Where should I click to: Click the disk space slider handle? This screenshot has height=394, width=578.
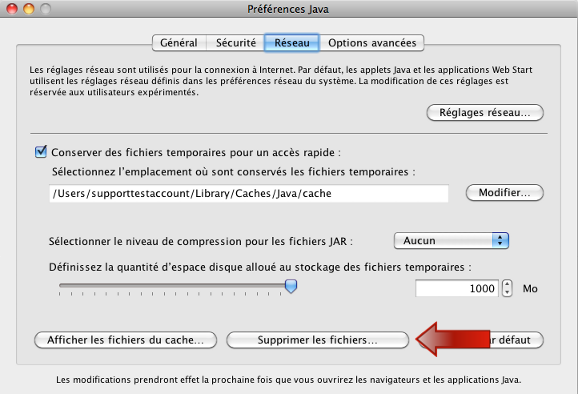click(x=291, y=286)
